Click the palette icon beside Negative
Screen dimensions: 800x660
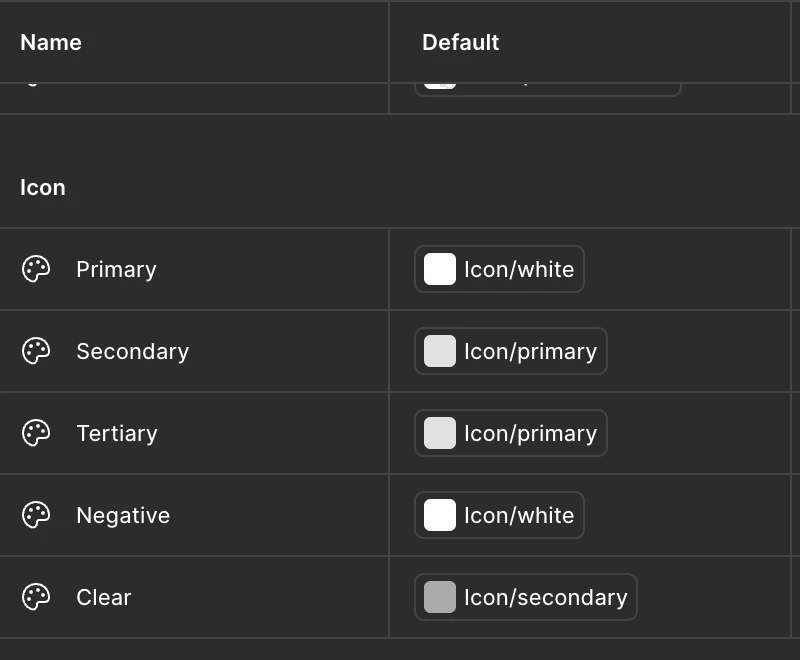(x=36, y=515)
